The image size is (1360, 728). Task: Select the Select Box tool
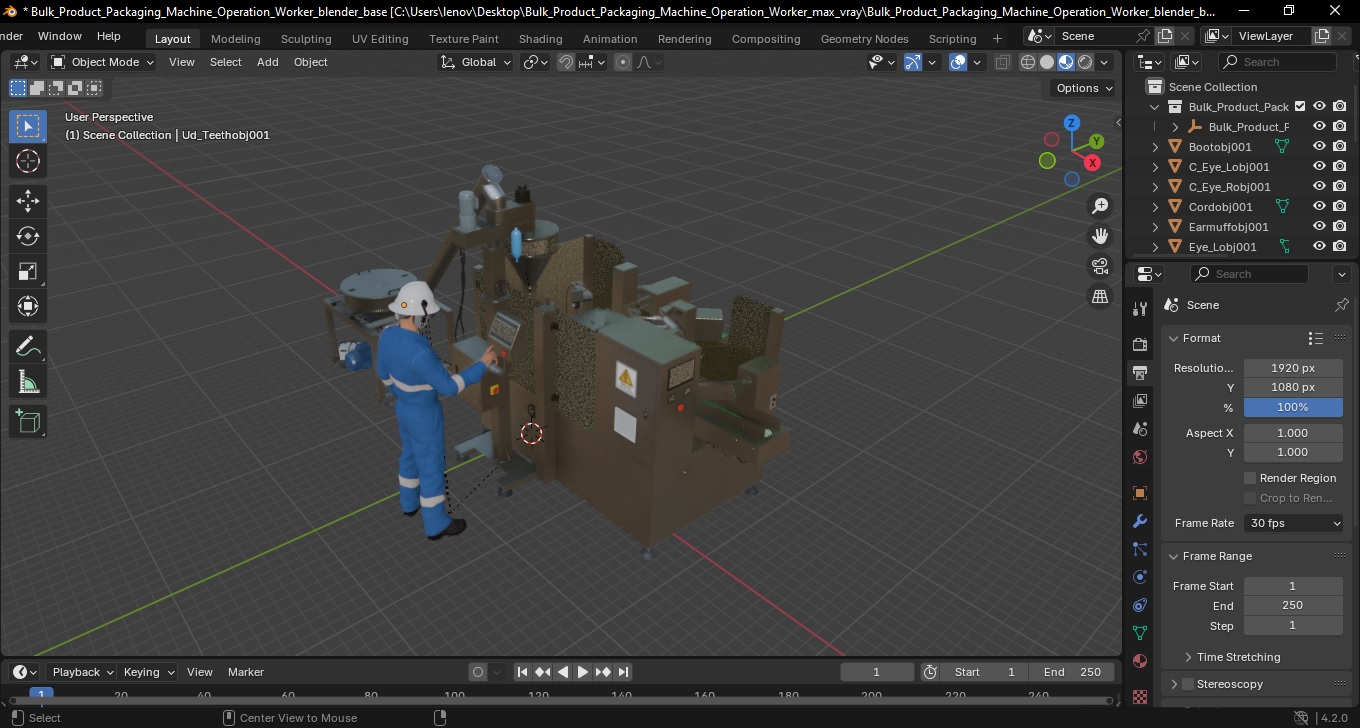coord(28,126)
